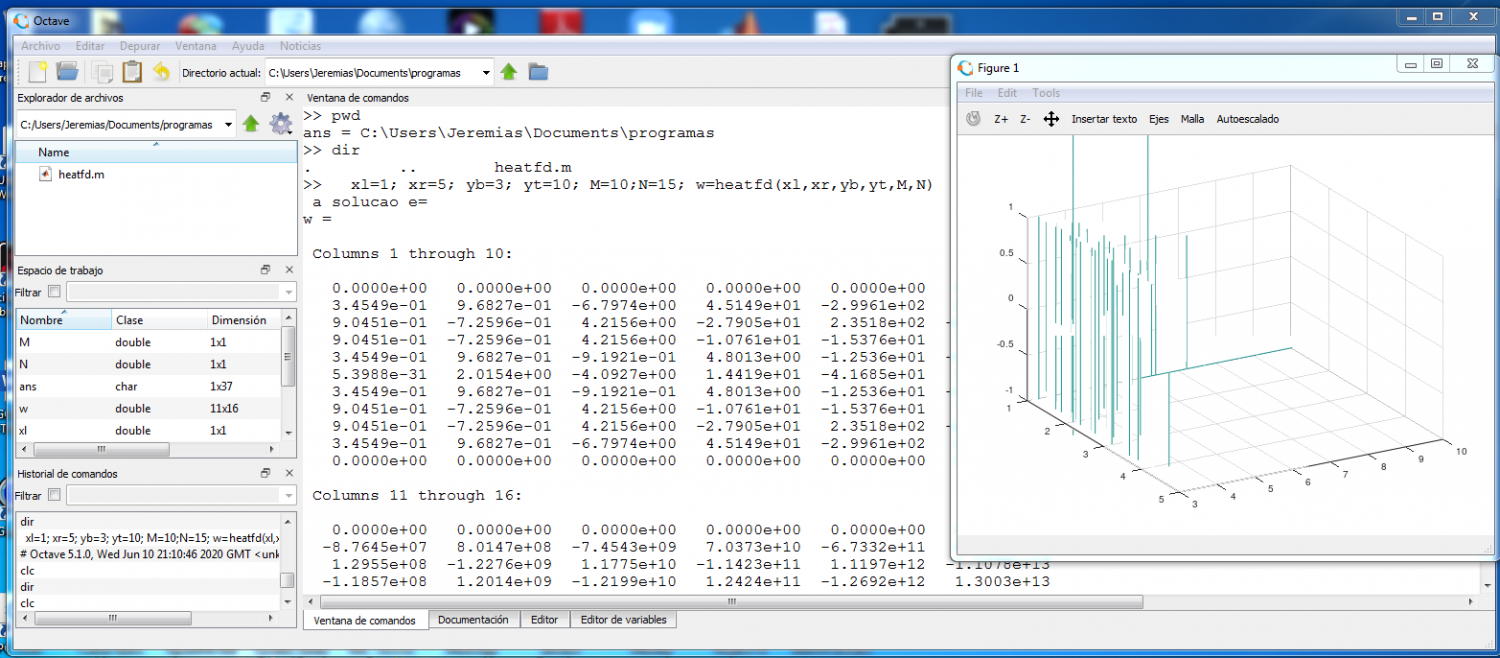Click Autoescalado in the figure toolbar
This screenshot has height=658, width=1500.
[1247, 119]
